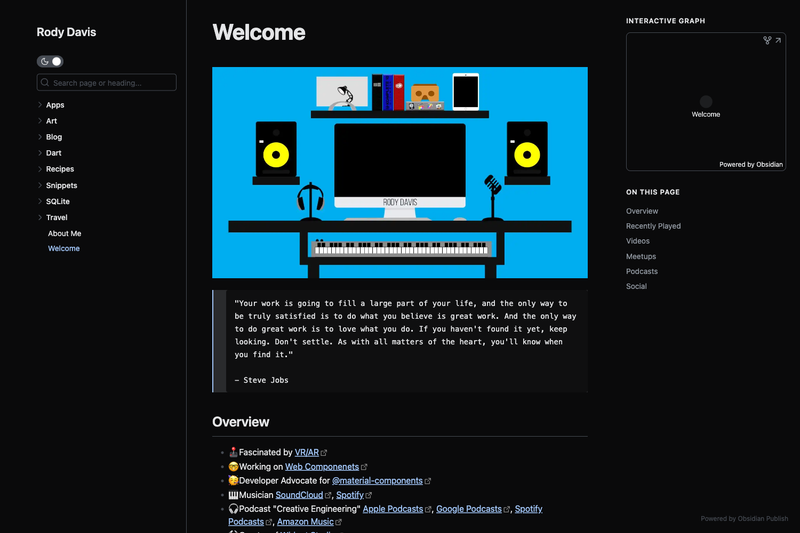Image resolution: width=800 pixels, height=533 pixels.
Task: Click the Welcome node in graph
Action: (x=706, y=101)
